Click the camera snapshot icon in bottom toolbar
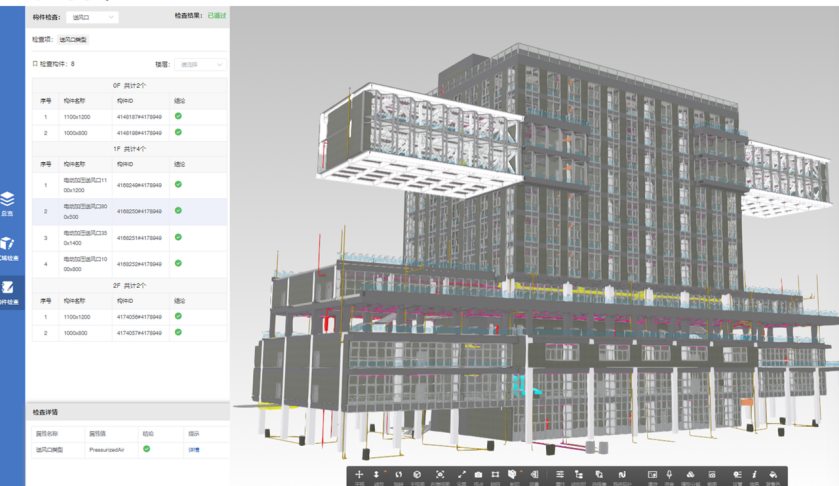 [x=478, y=475]
